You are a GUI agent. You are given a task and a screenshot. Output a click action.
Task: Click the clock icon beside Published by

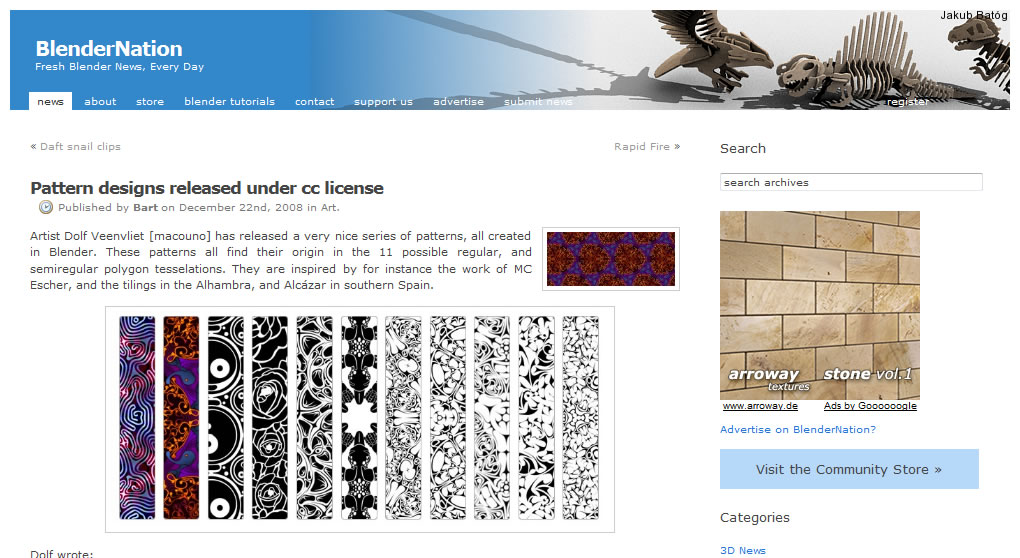pyautogui.click(x=46, y=208)
